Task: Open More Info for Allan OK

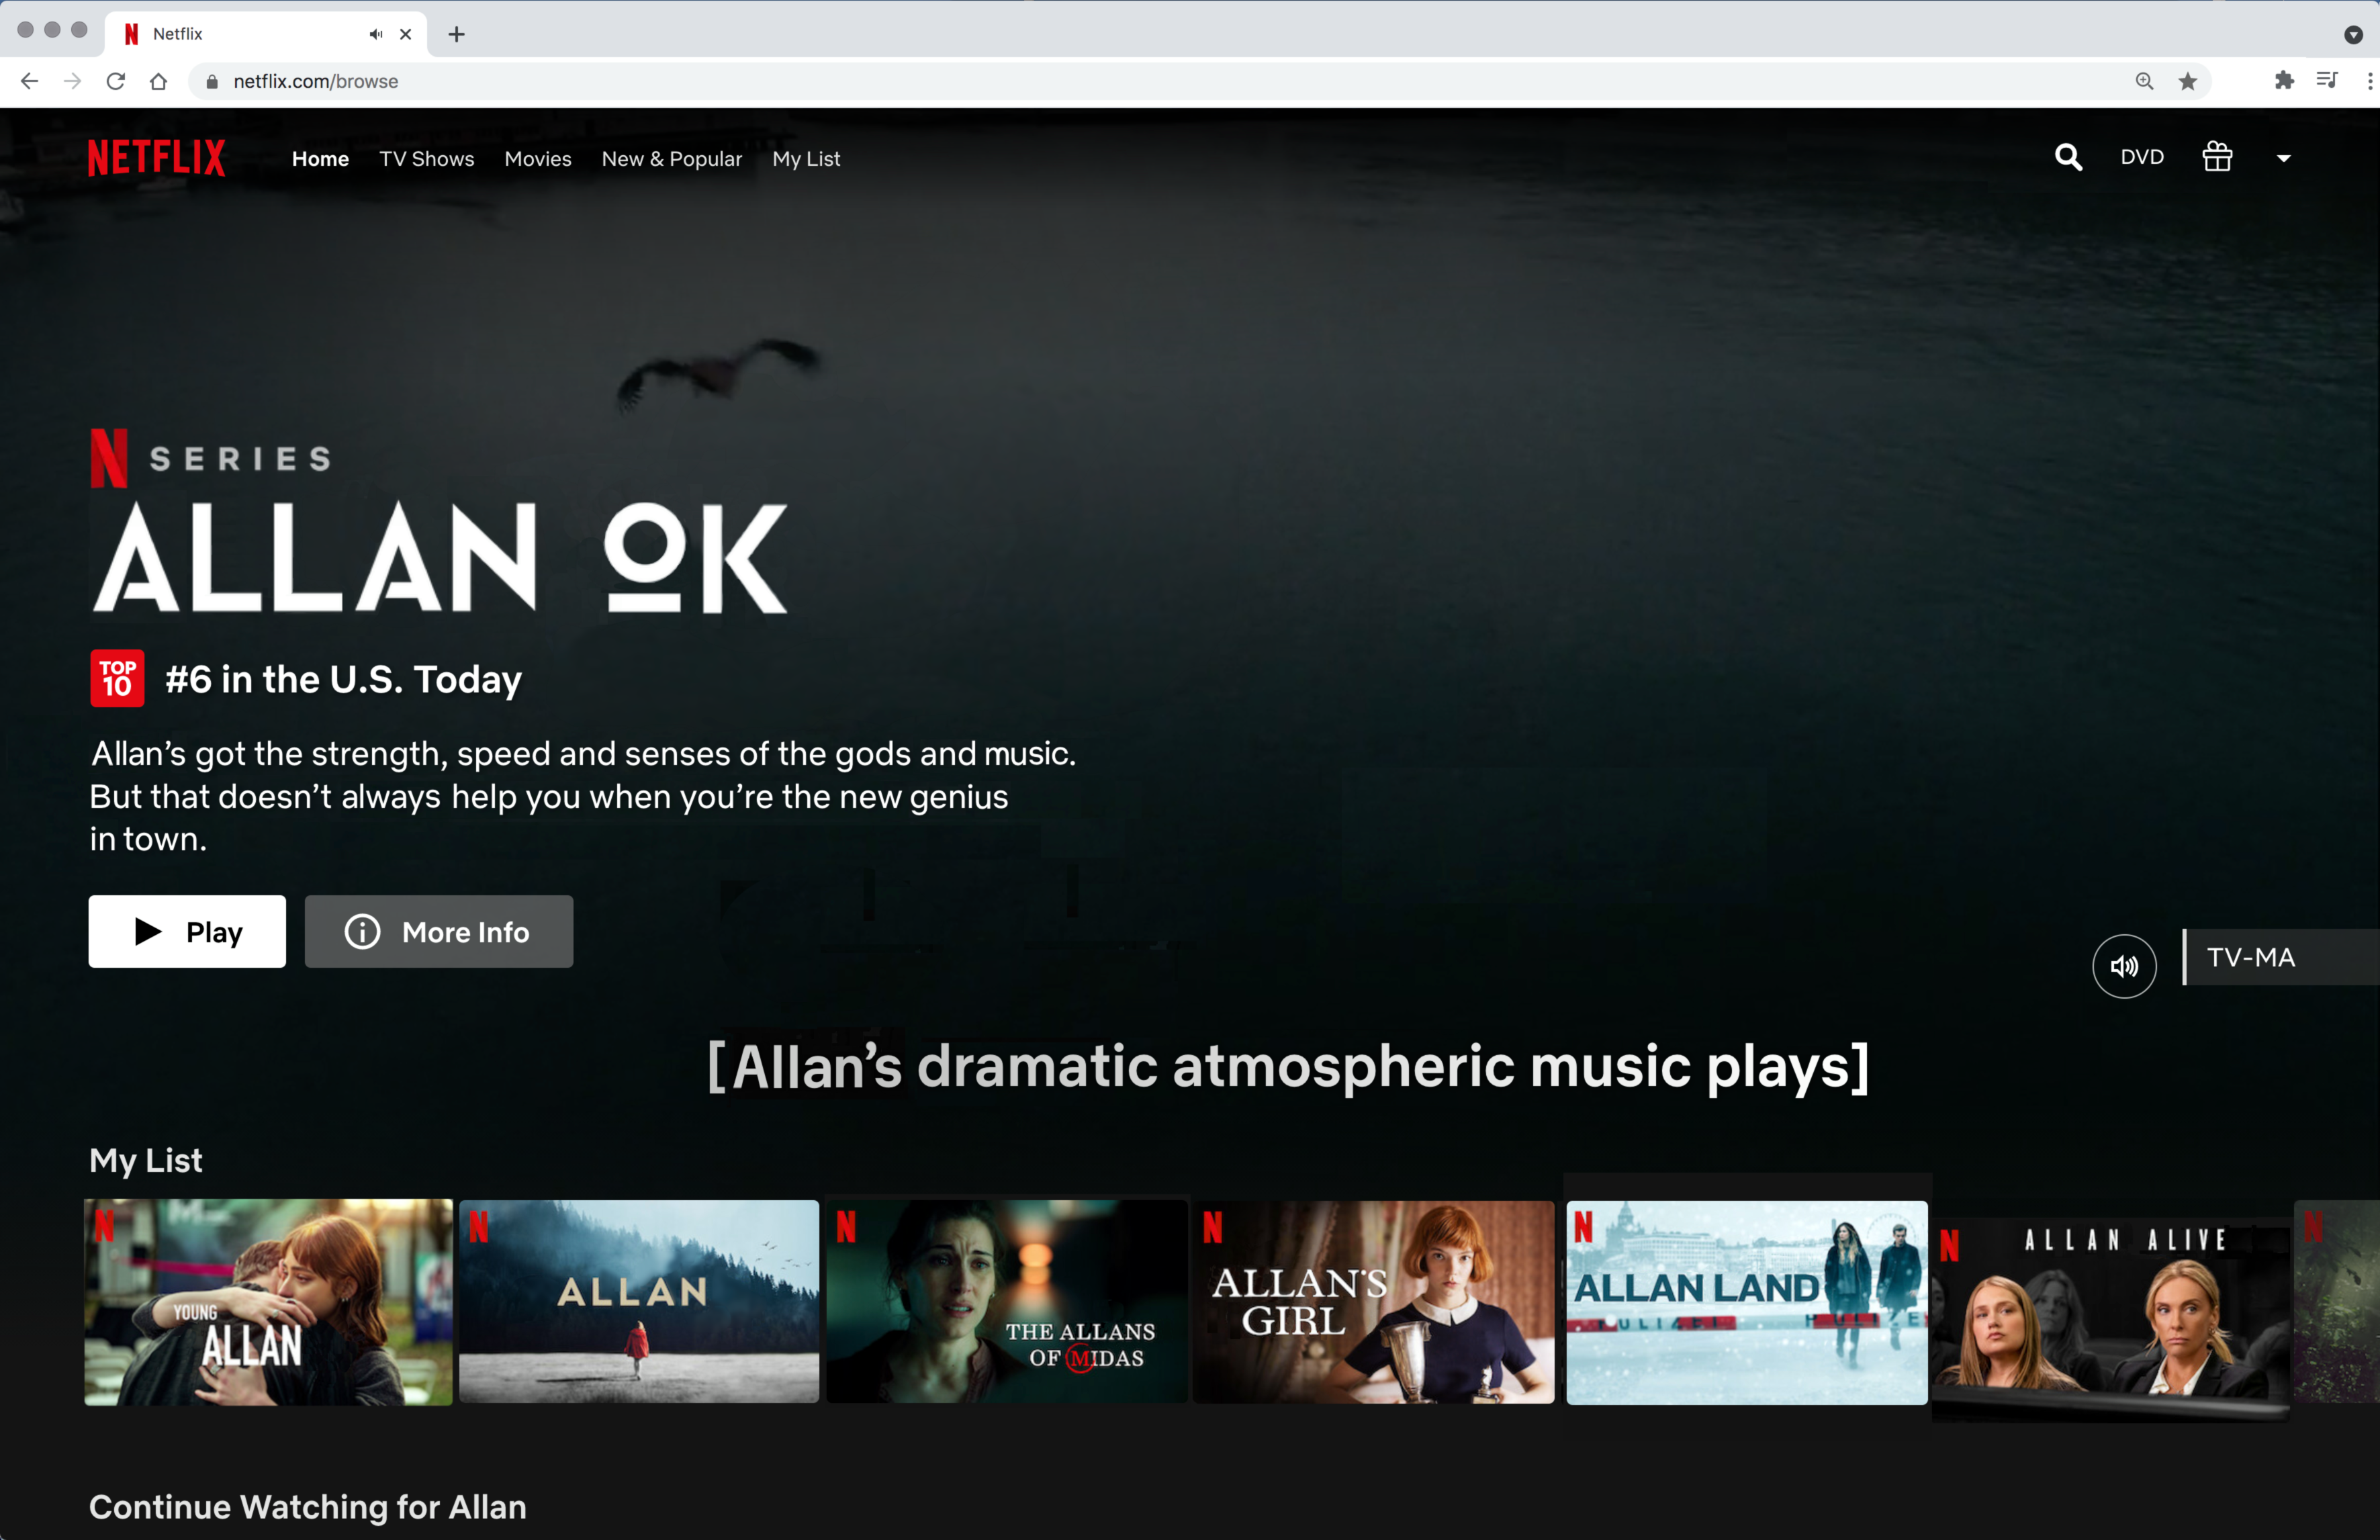Action: (x=439, y=931)
